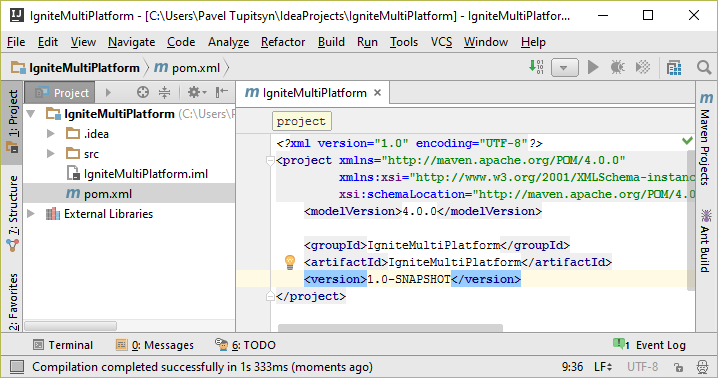Image resolution: width=718 pixels, height=378 pixels.
Task: Toggle the 1: Project side tool window
Action: coord(12,122)
